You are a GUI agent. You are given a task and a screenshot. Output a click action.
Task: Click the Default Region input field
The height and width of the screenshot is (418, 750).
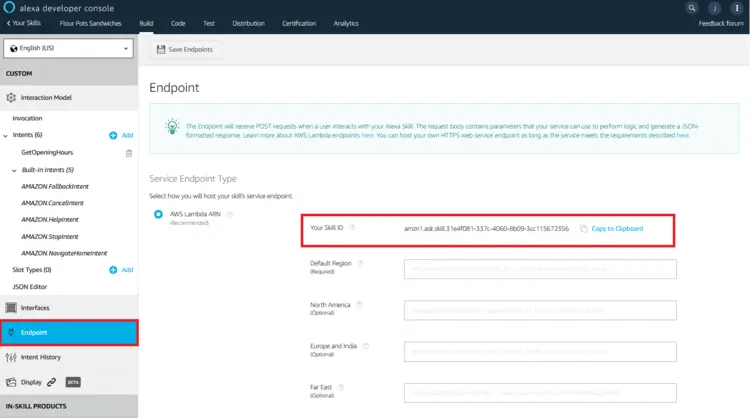click(540, 269)
